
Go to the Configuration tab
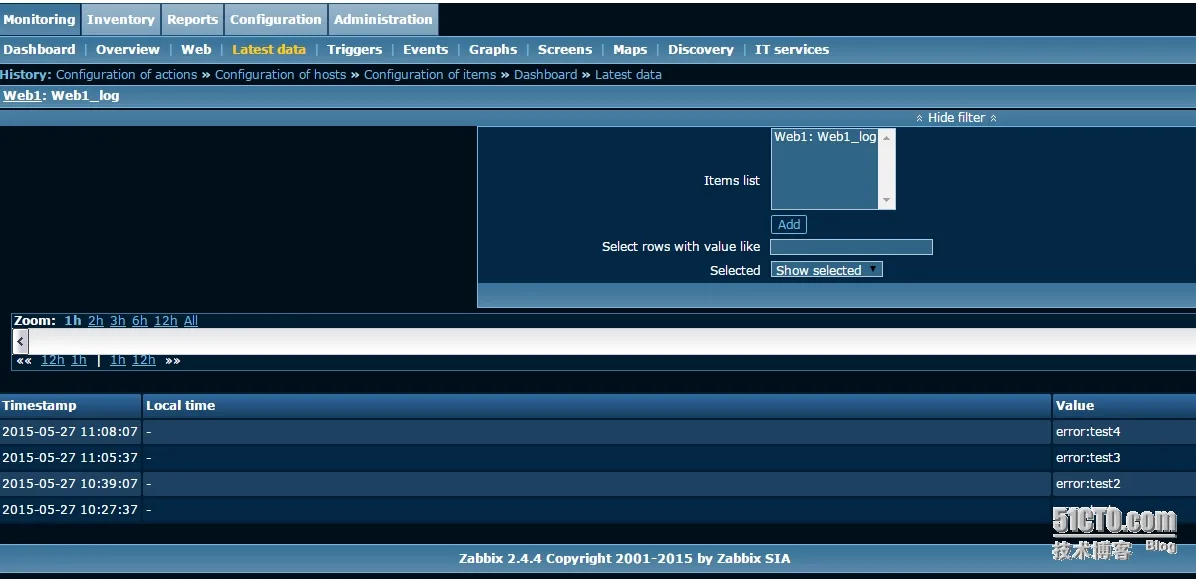click(275, 20)
